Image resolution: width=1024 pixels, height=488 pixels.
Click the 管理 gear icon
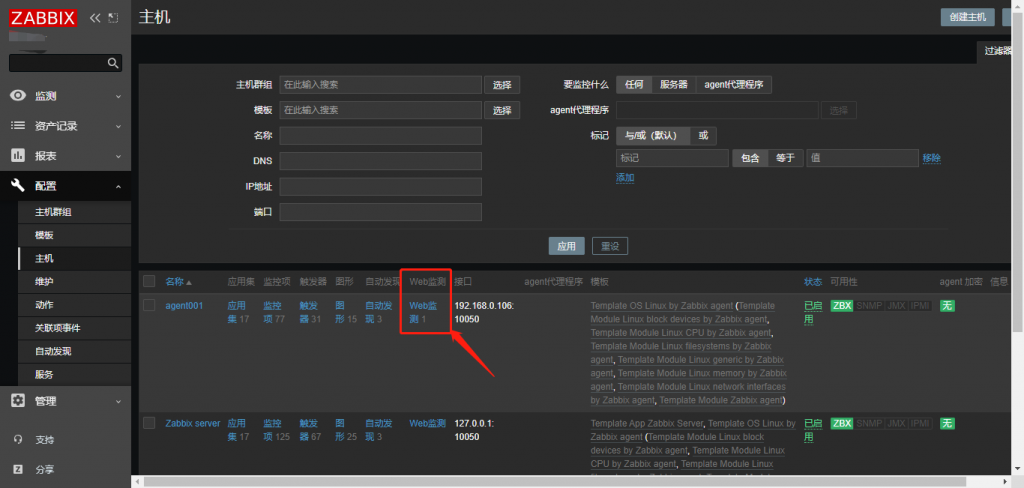pos(18,400)
